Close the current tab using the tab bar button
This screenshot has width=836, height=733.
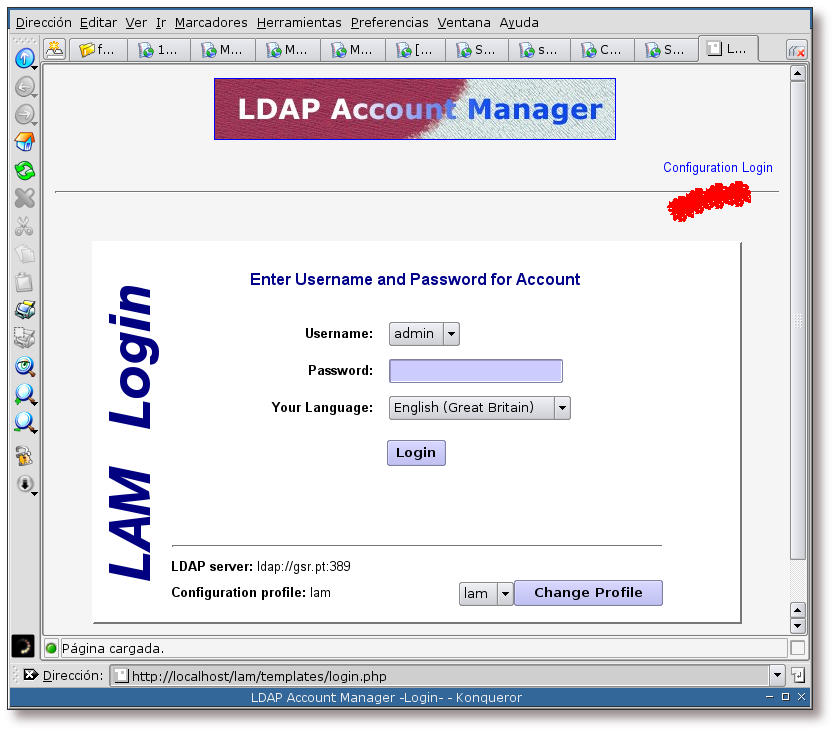tap(797, 49)
